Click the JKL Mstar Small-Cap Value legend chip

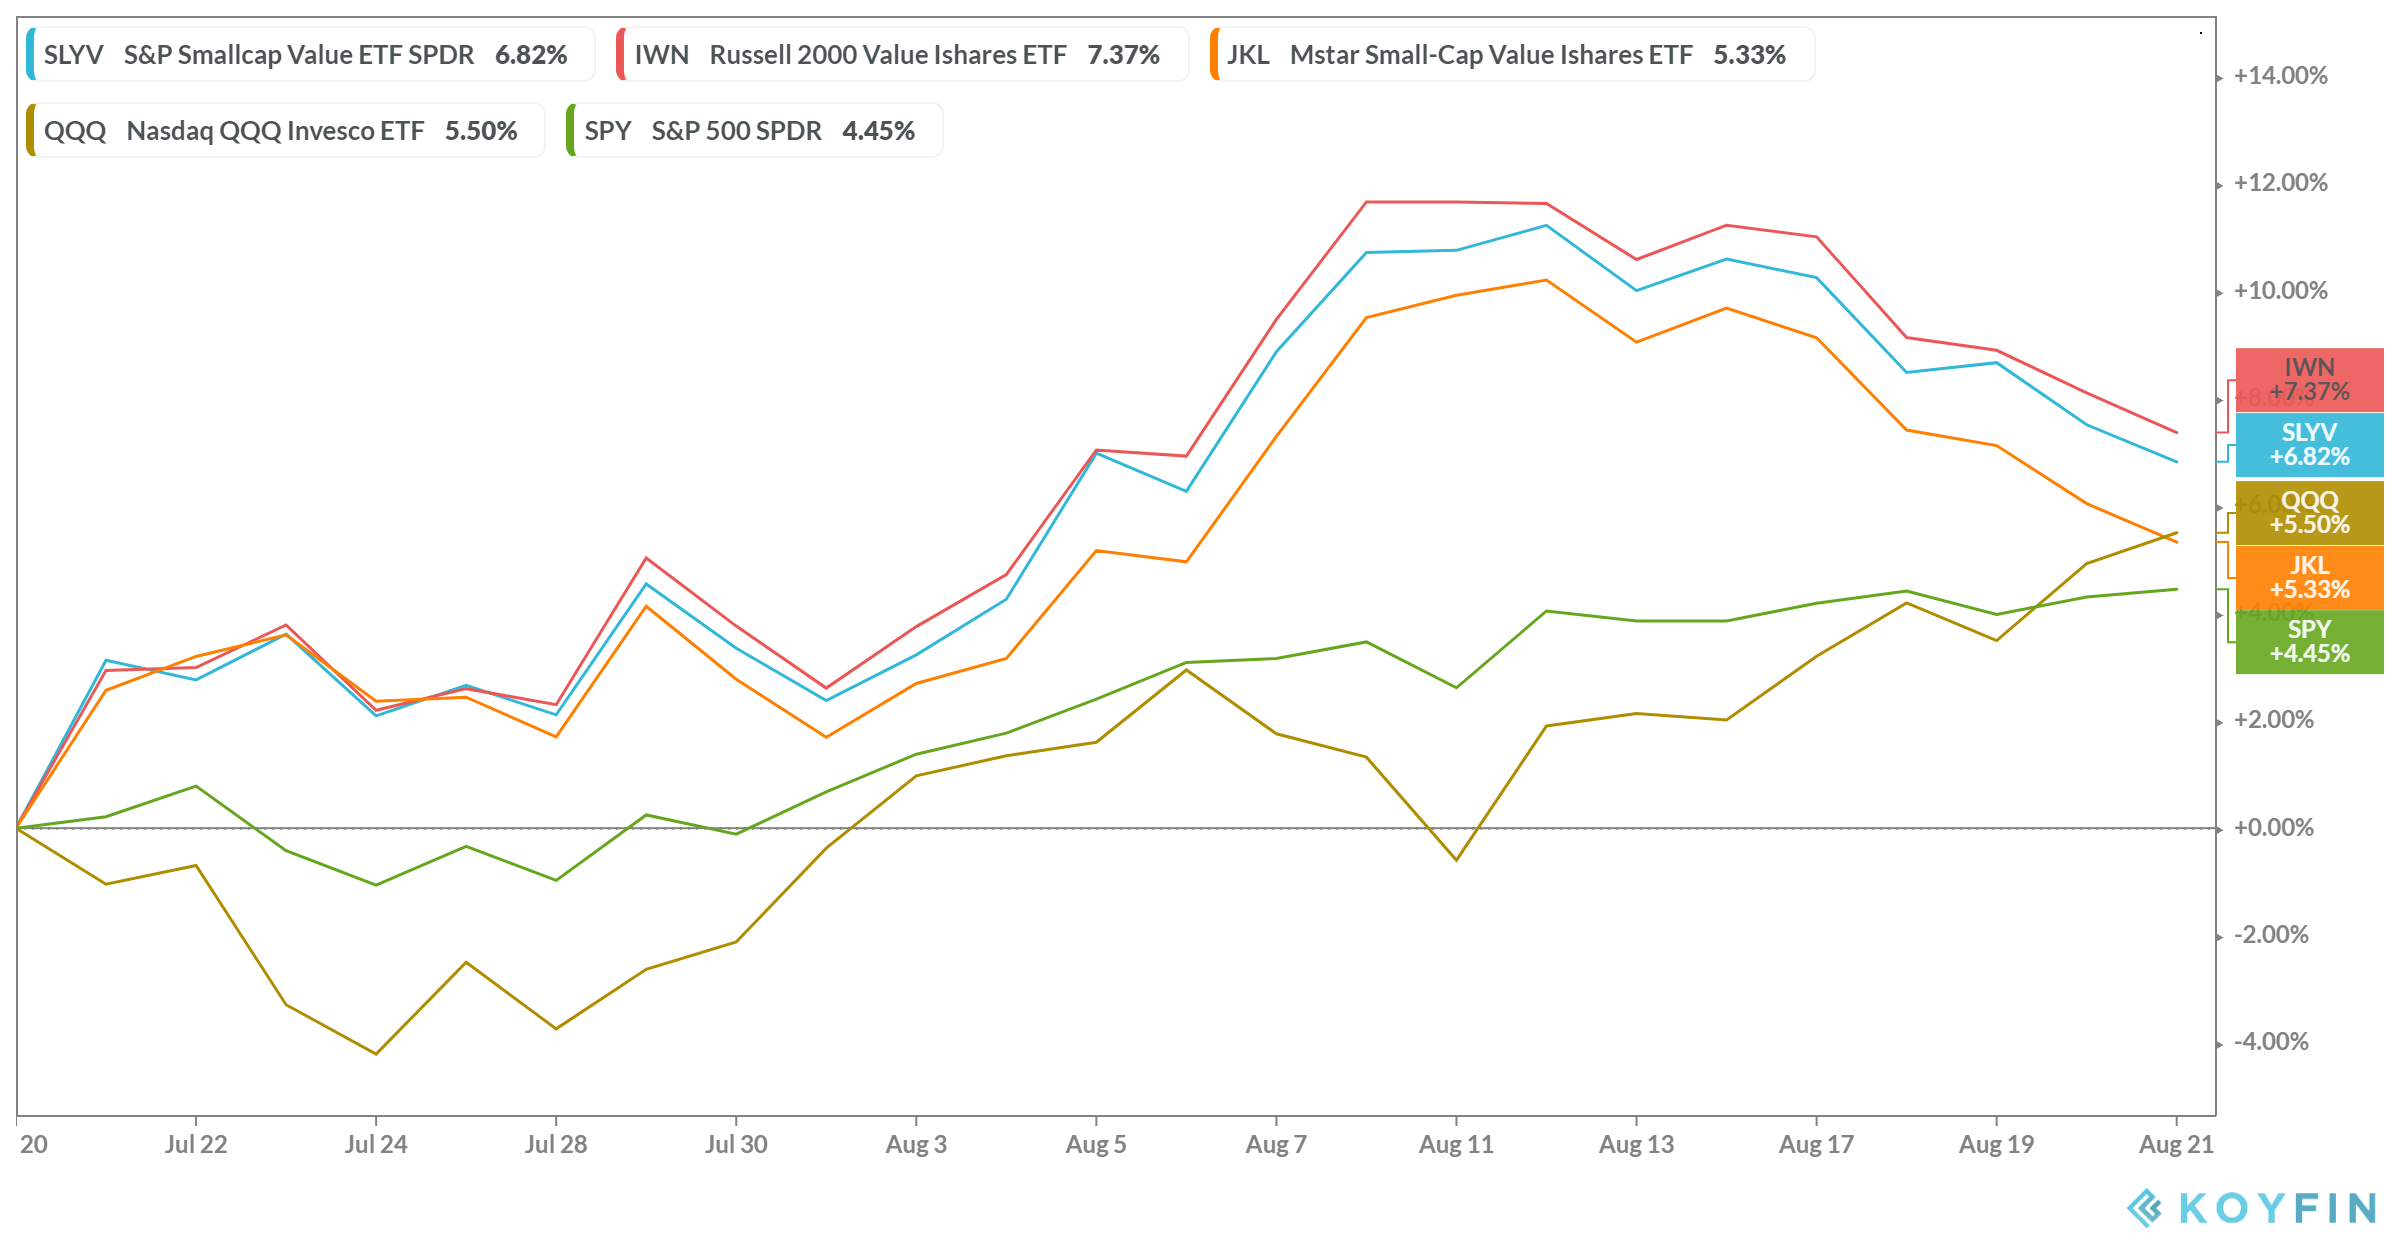[x=1510, y=54]
